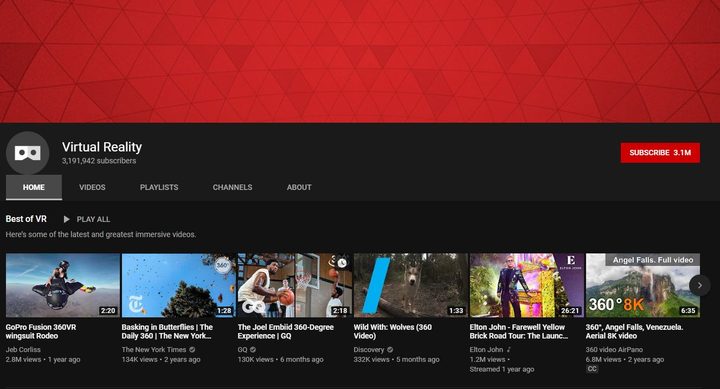720x389 pixels.
Task: Switch to the Playlists tab
Action: coord(159,187)
